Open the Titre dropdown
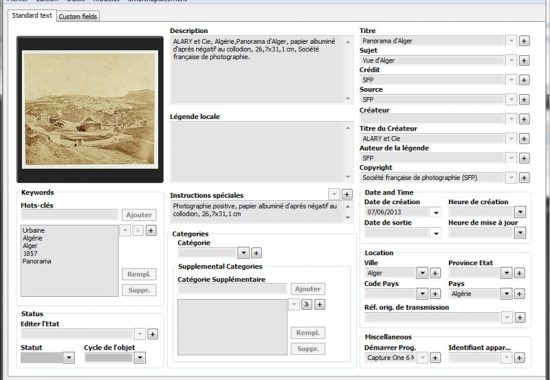This screenshot has width=550, height=380. pos(511,41)
